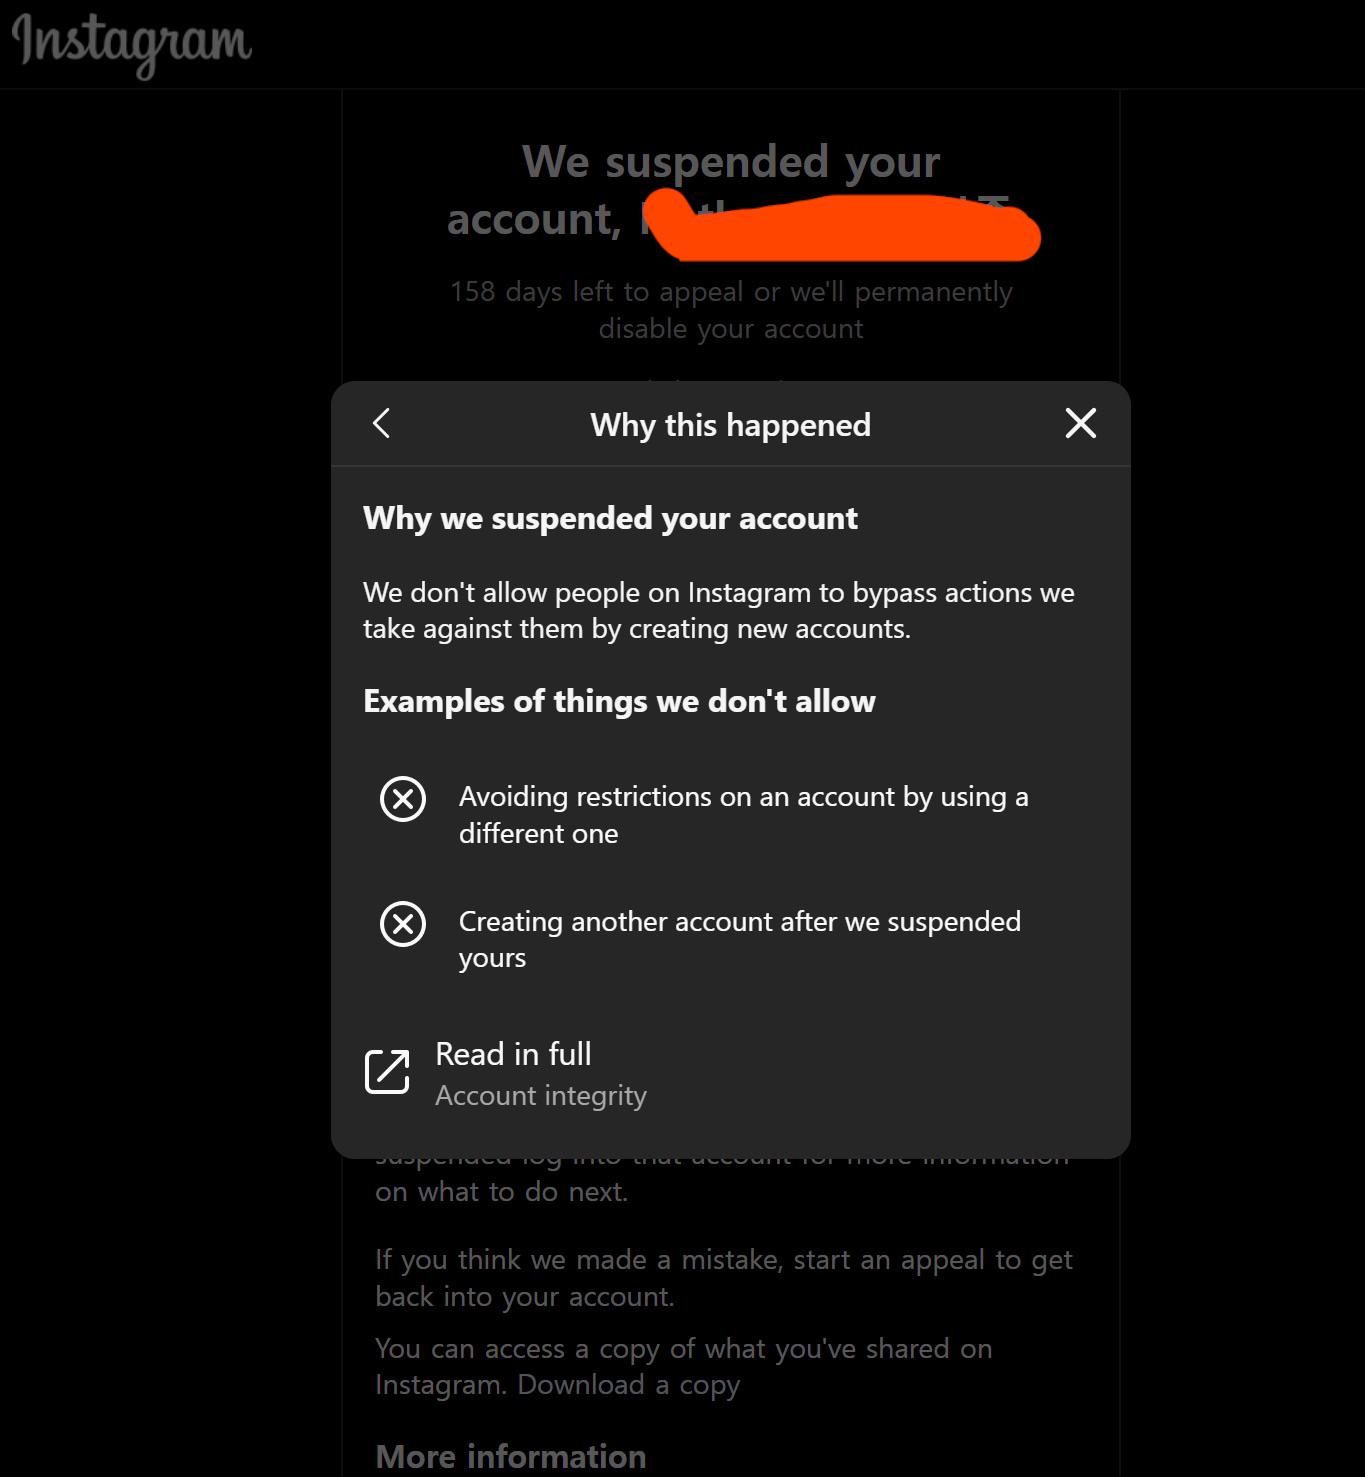
Task: Click the We suspended your account headline
Action: click(730, 162)
